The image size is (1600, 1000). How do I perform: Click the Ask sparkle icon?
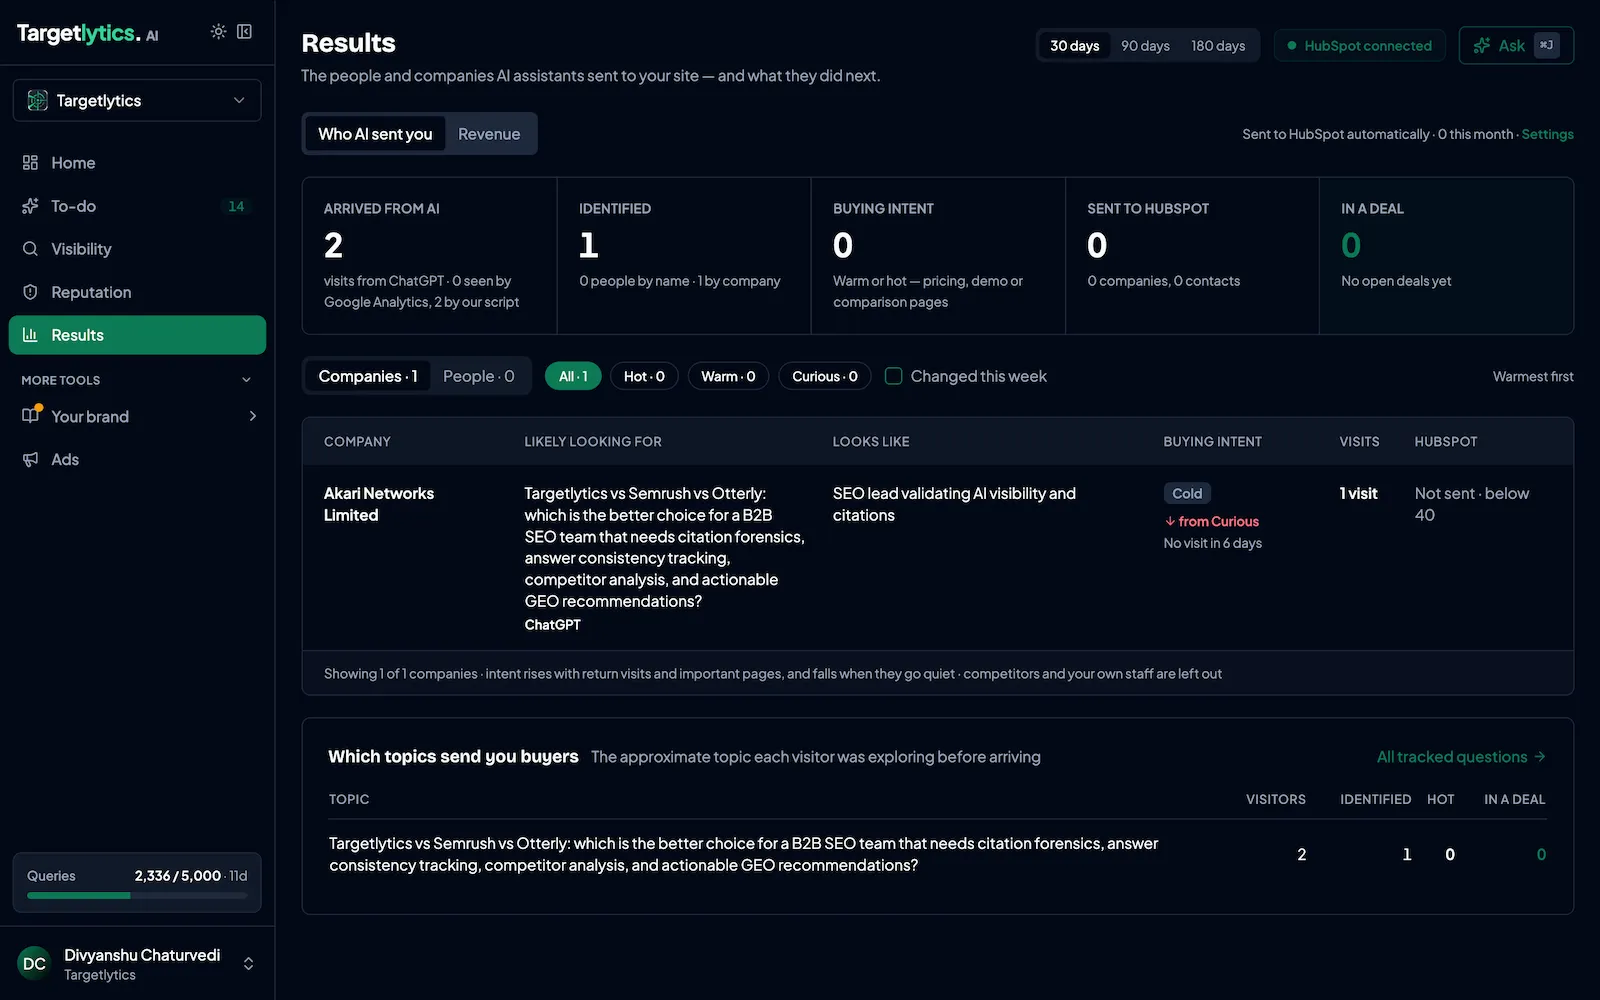1482,46
